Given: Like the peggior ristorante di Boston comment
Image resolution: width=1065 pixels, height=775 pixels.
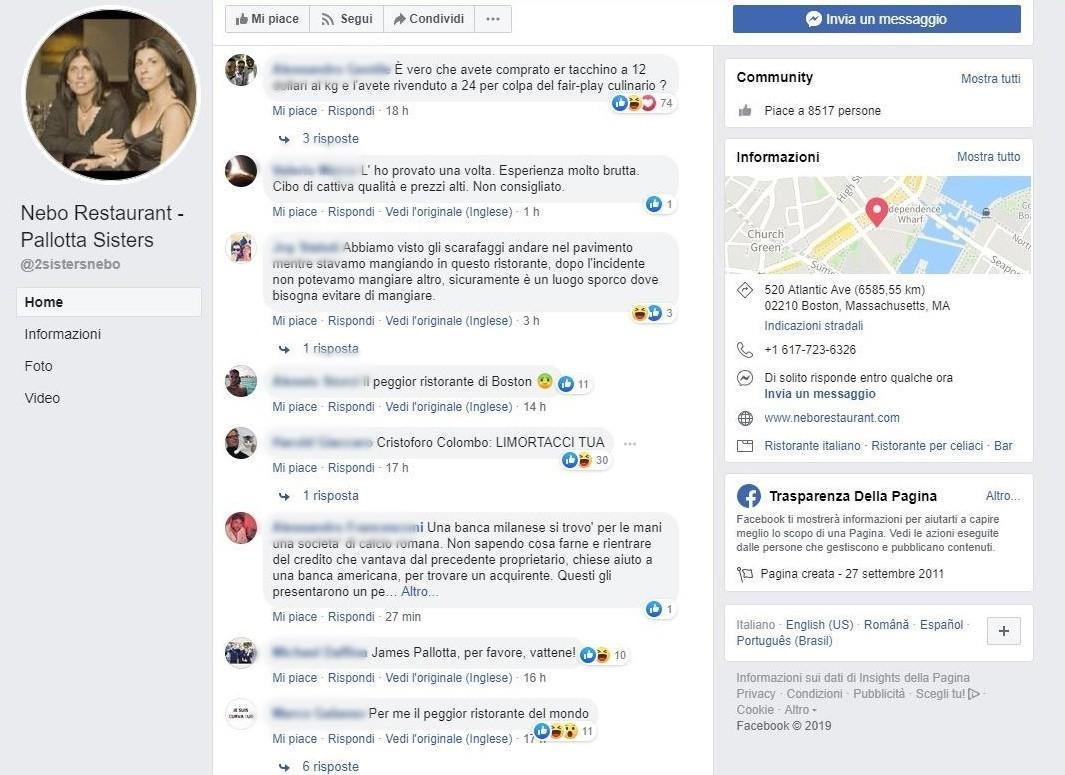Looking at the screenshot, I should tap(295, 407).
